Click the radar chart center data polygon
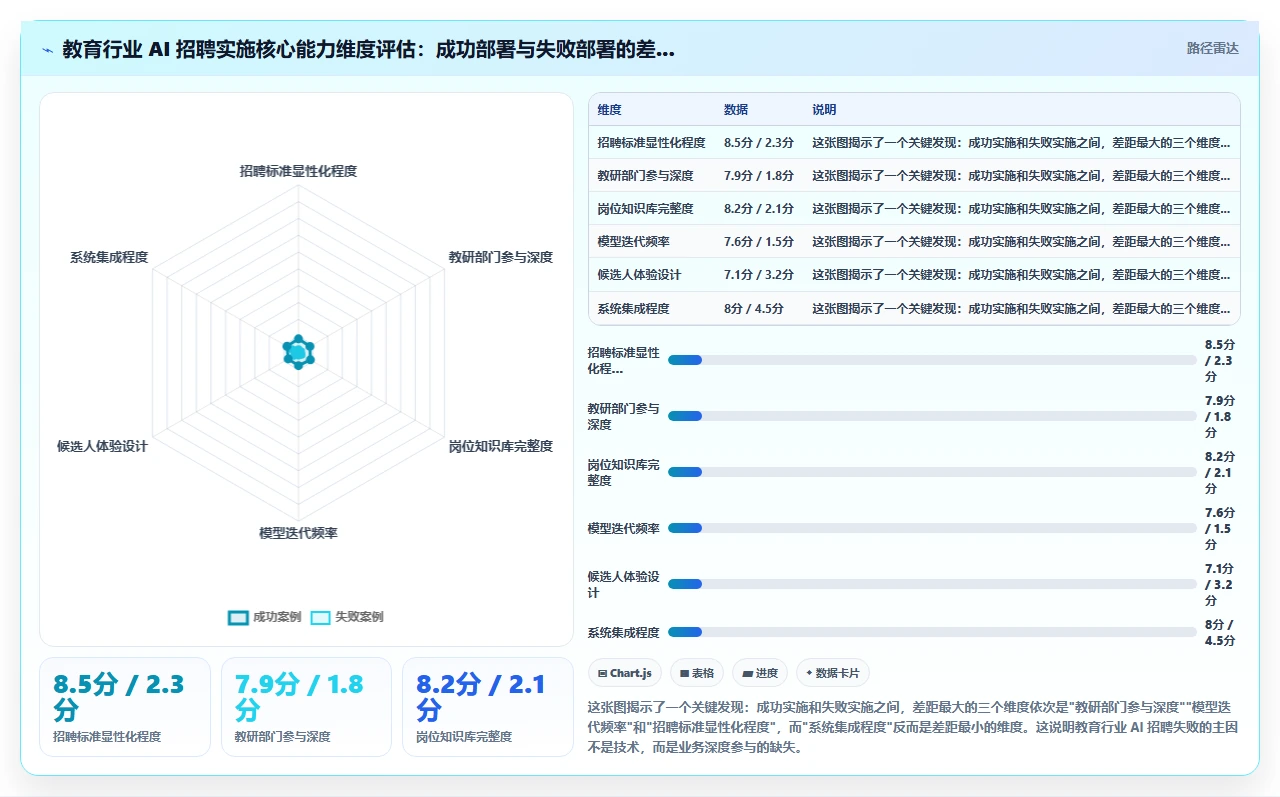The width and height of the screenshot is (1280, 797). coord(298,352)
